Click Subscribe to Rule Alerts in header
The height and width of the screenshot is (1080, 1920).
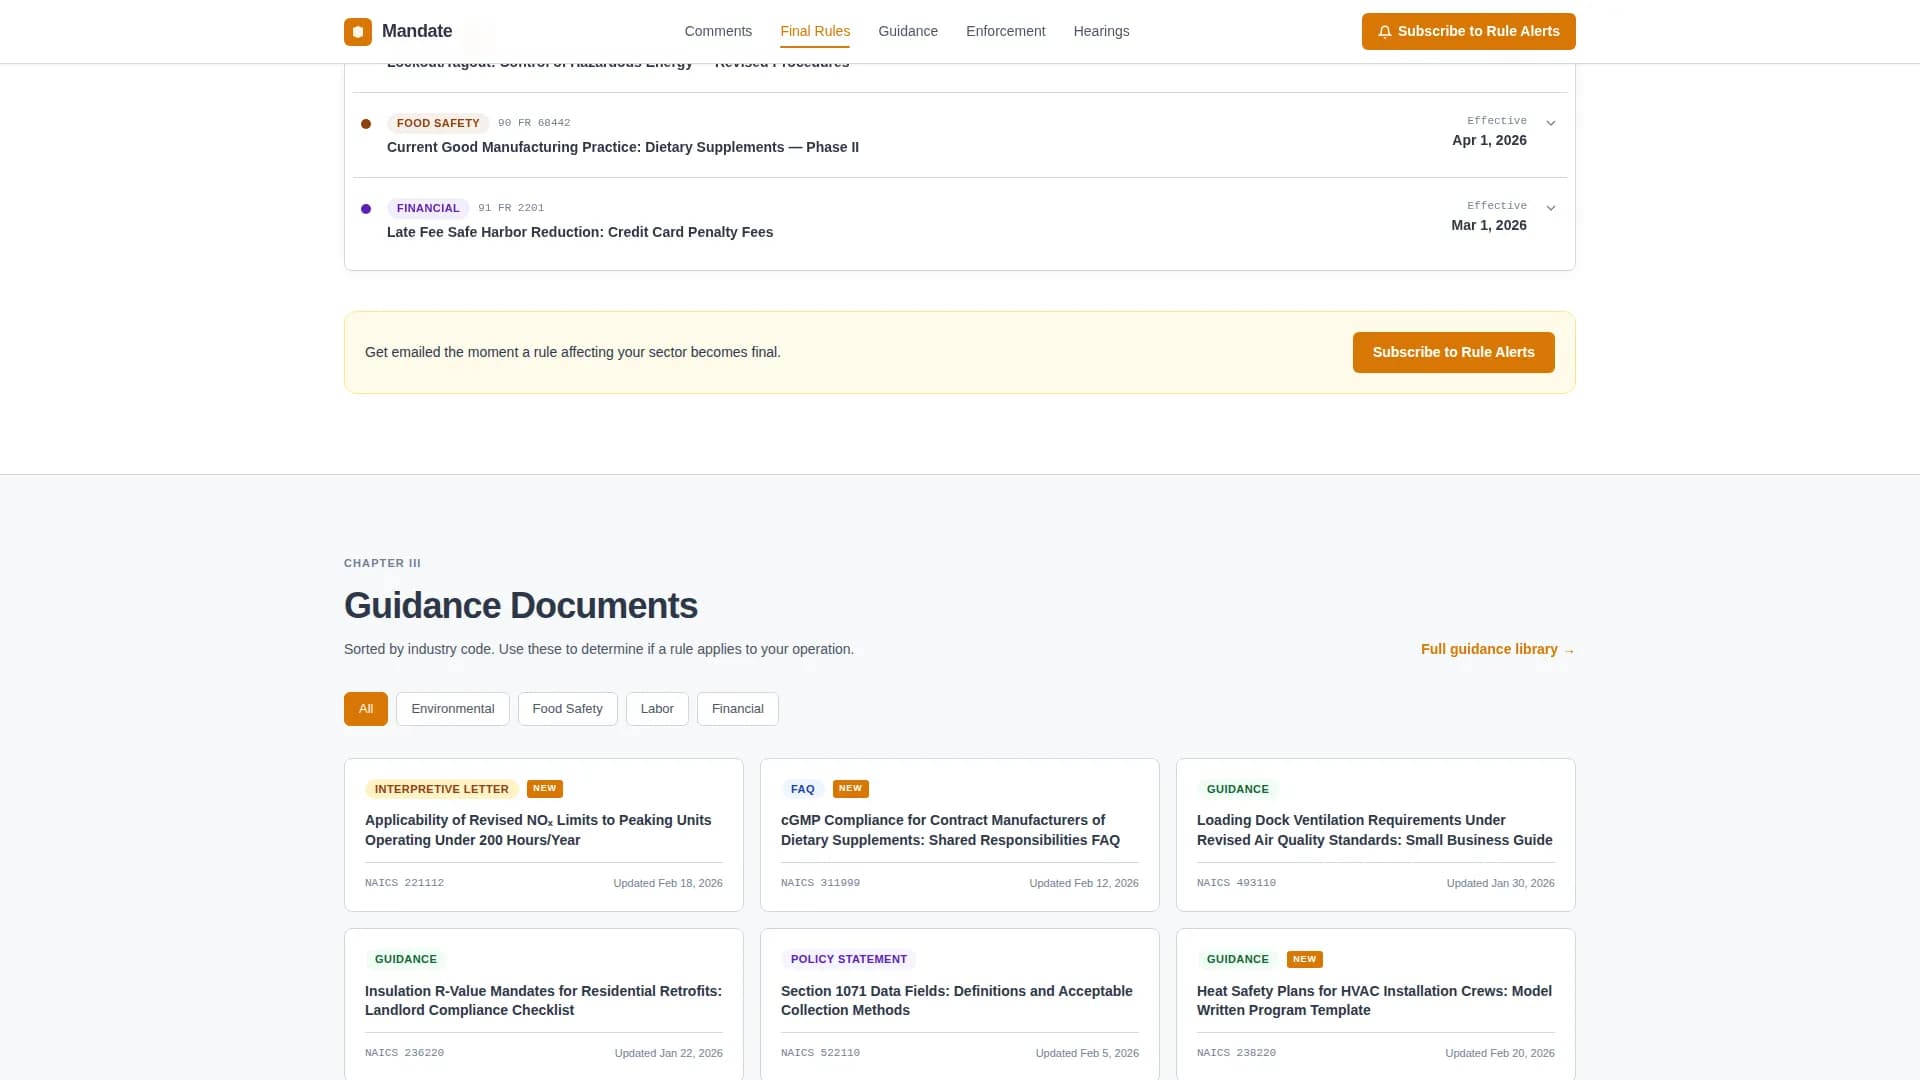tap(1468, 31)
